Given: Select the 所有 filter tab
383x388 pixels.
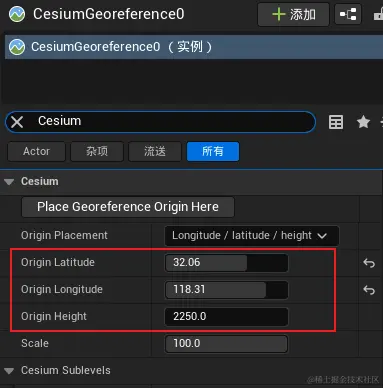Looking at the screenshot, I should point(213,152).
